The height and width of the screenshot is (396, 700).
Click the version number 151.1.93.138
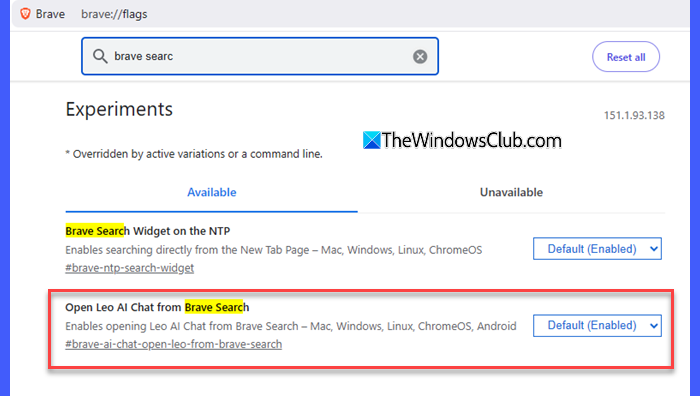coord(634,115)
